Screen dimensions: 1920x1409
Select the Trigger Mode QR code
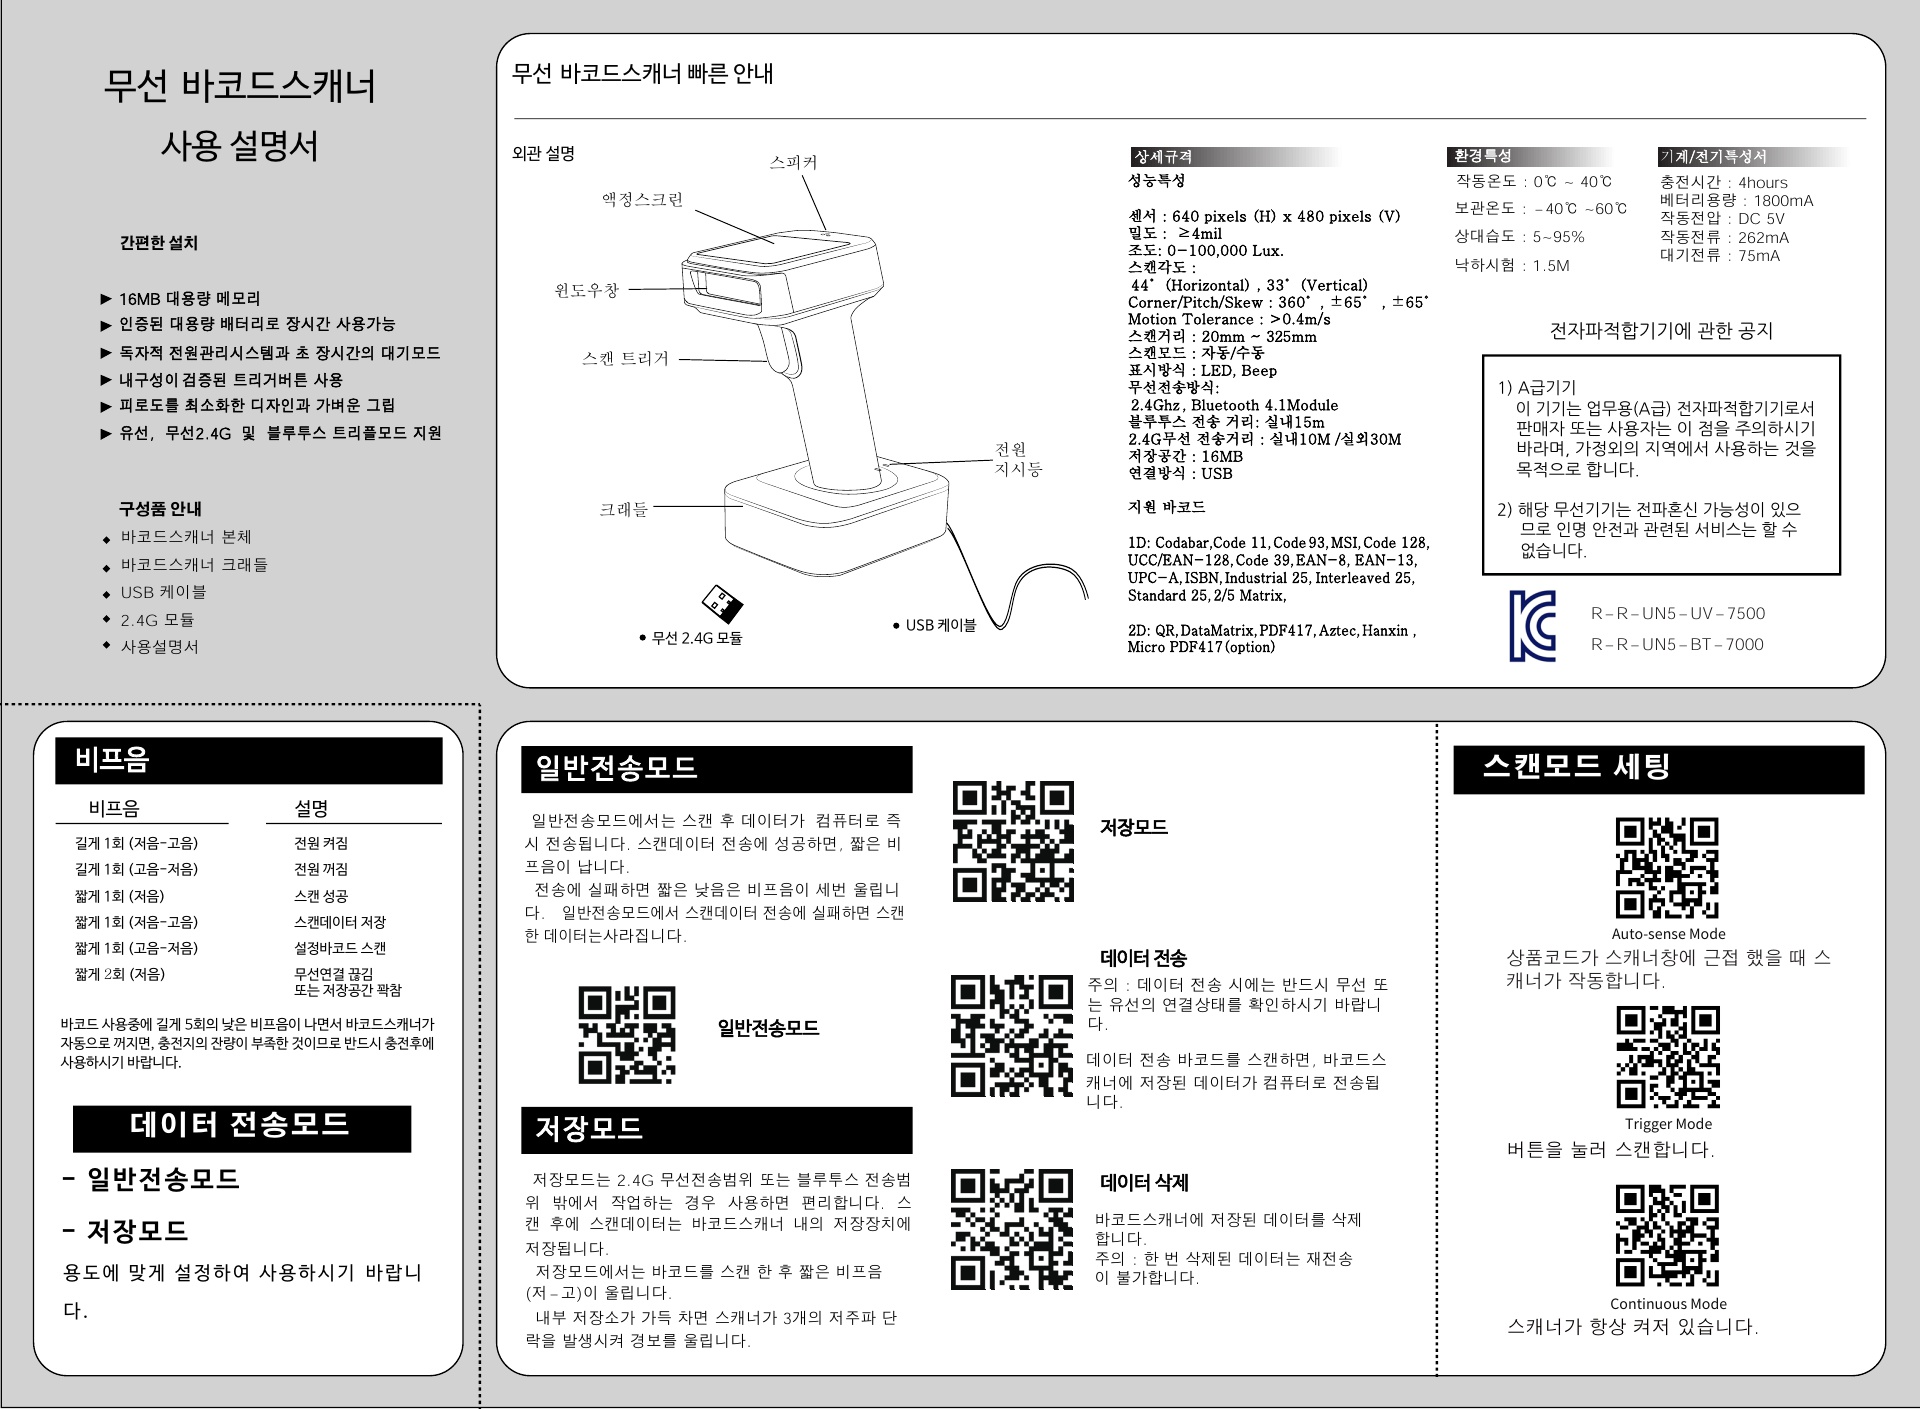click(1668, 1057)
